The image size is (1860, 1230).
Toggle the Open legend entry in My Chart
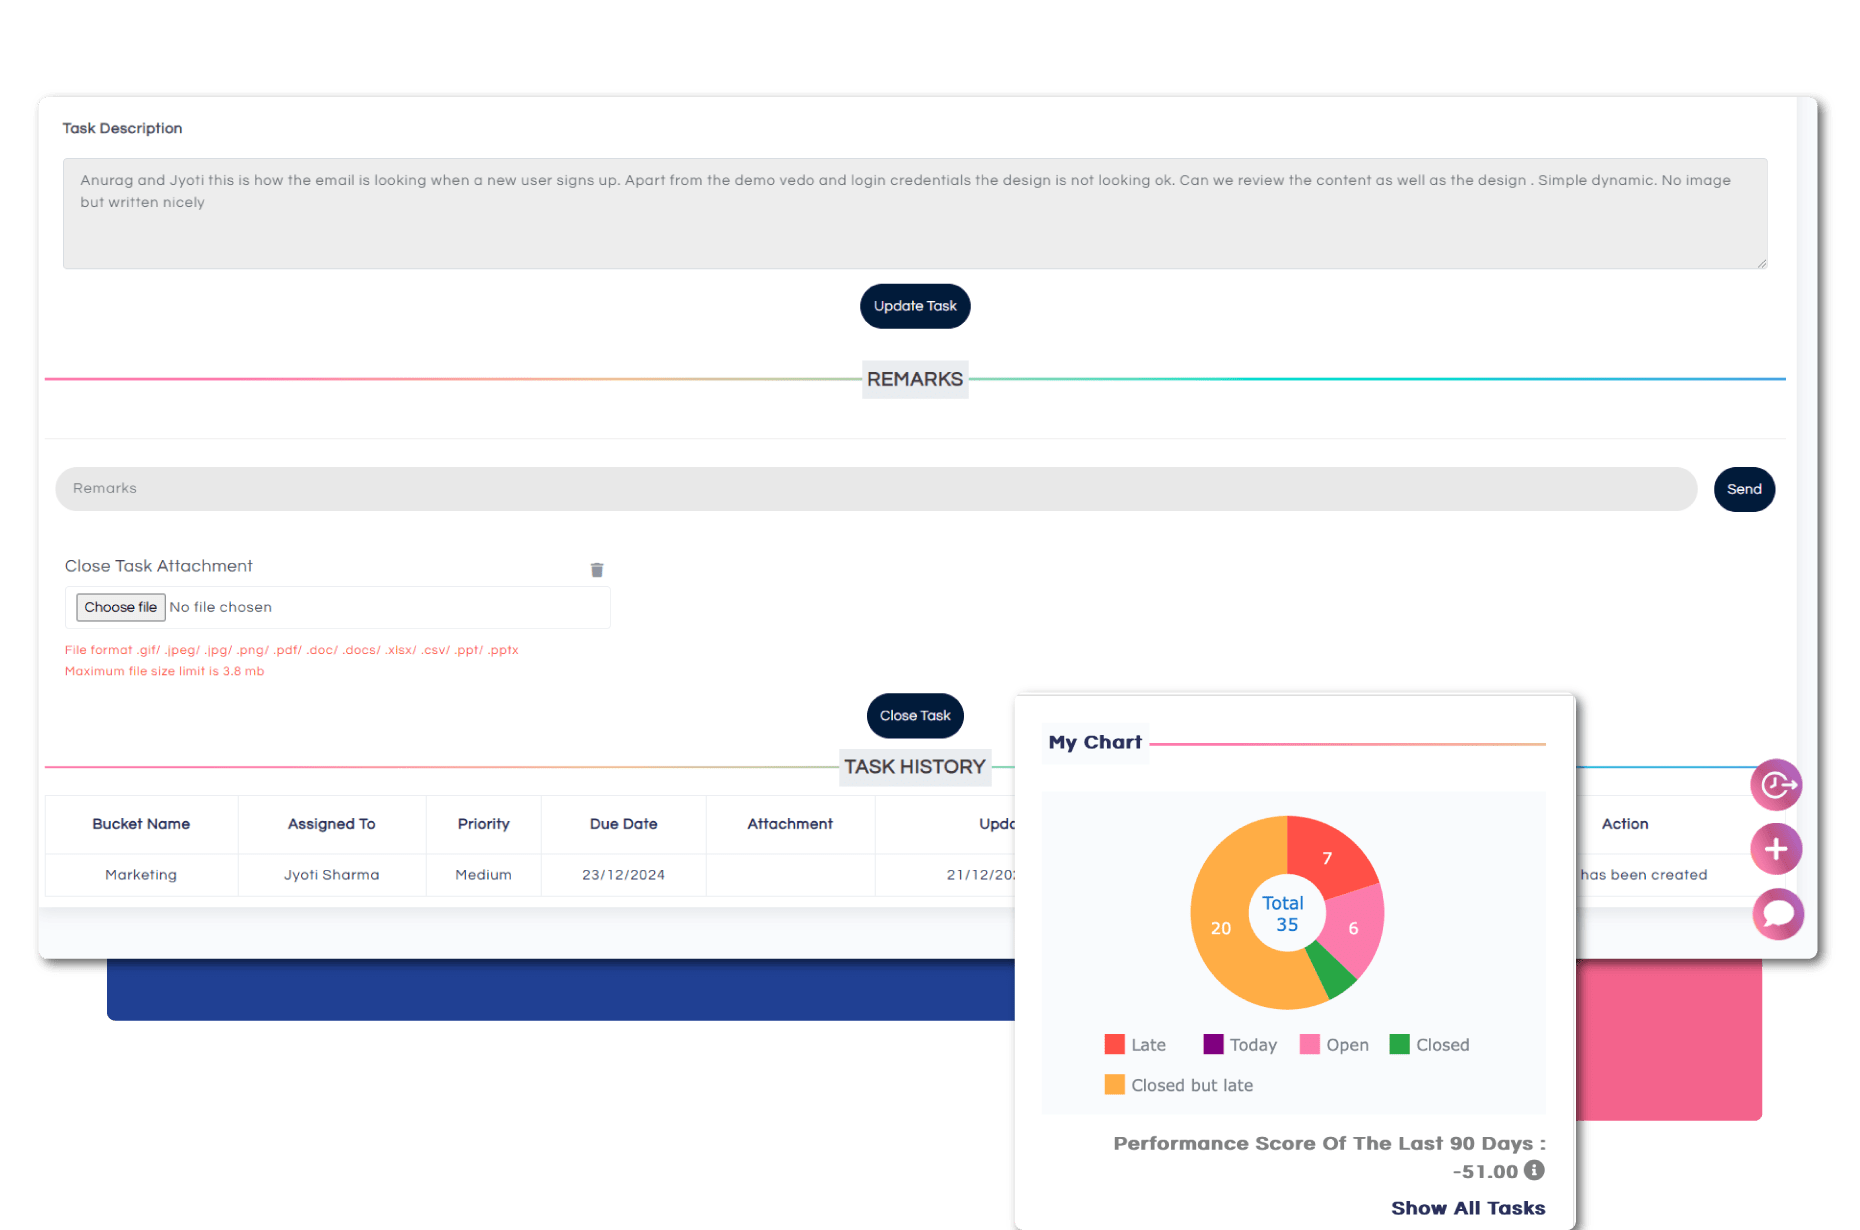[x=1334, y=1045]
